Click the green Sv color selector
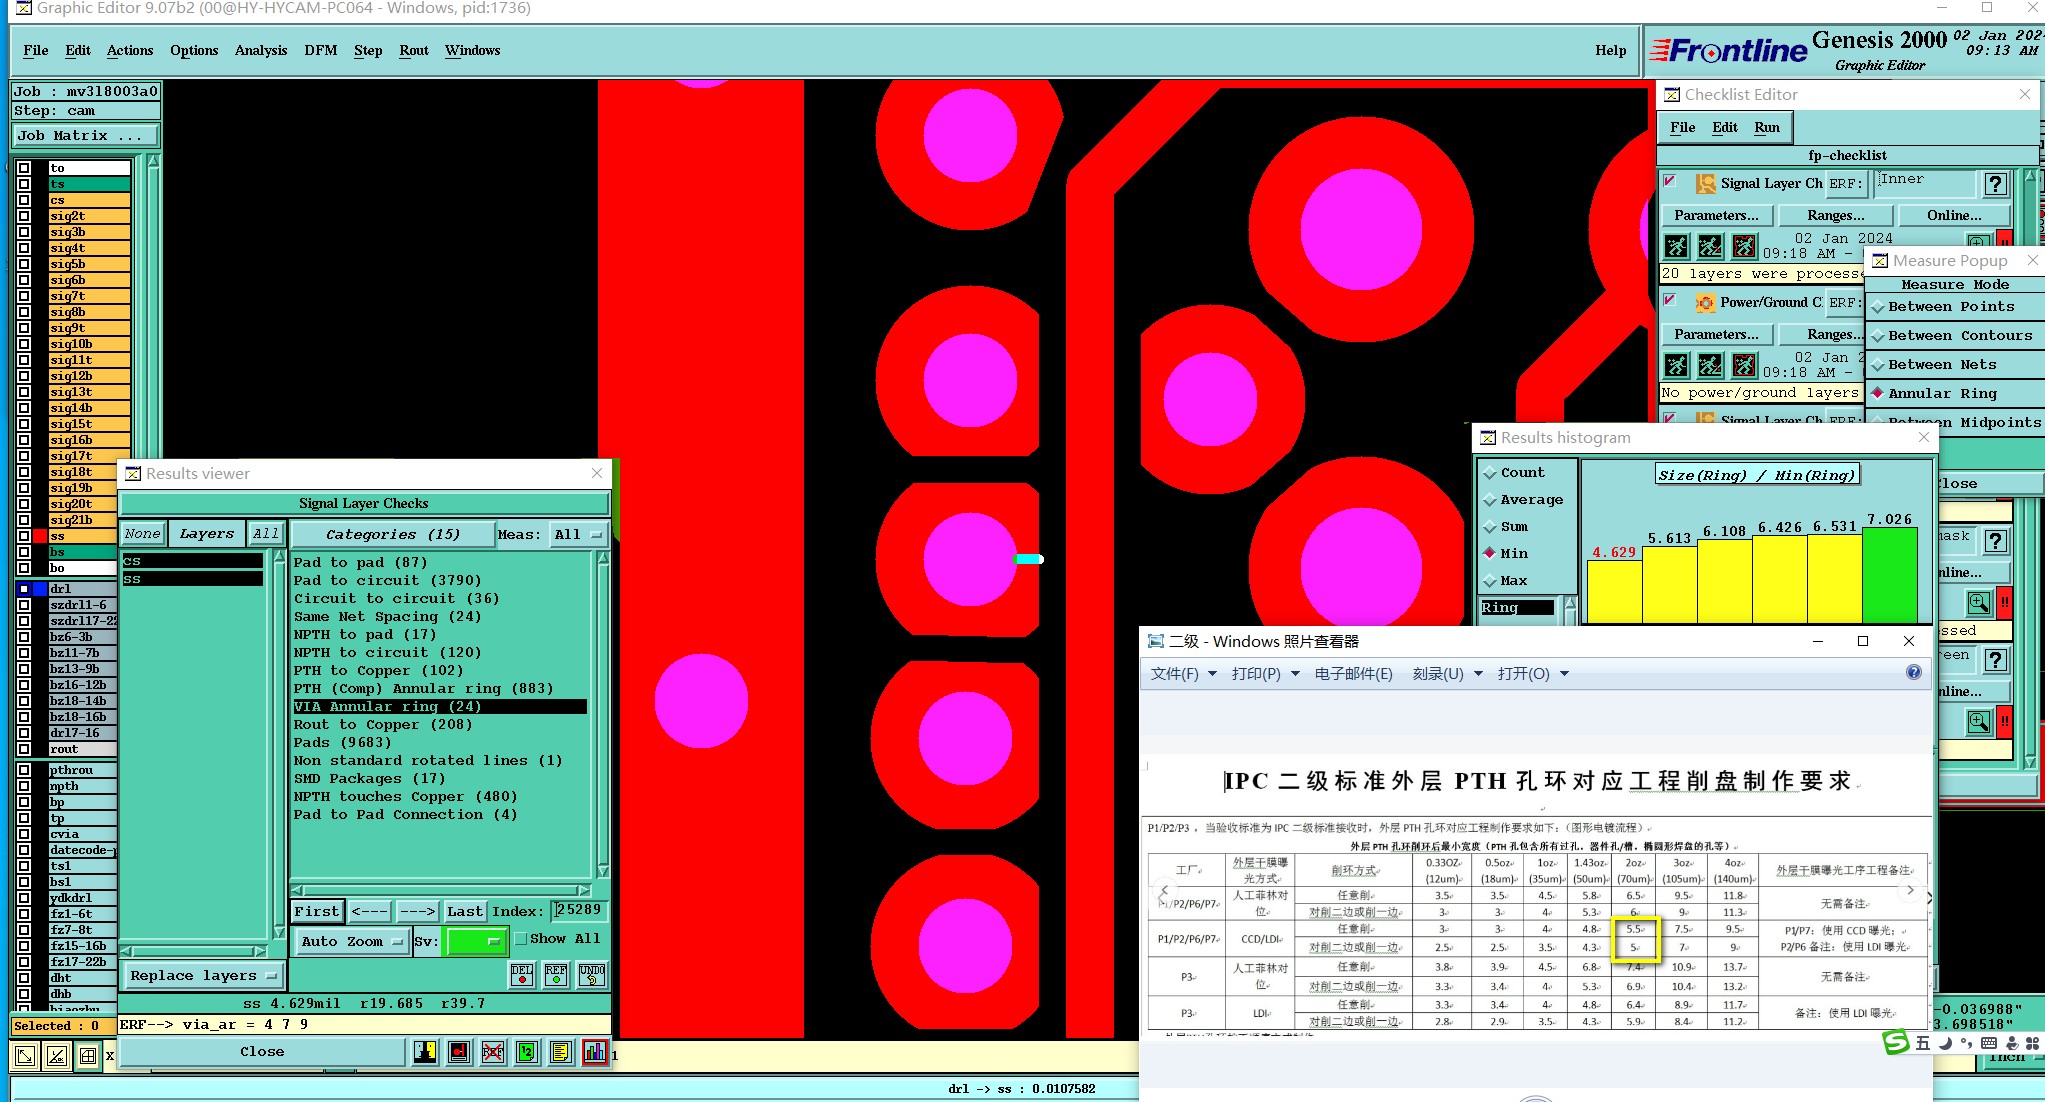This screenshot has height=1102, width=2045. pyautogui.click(x=476, y=941)
